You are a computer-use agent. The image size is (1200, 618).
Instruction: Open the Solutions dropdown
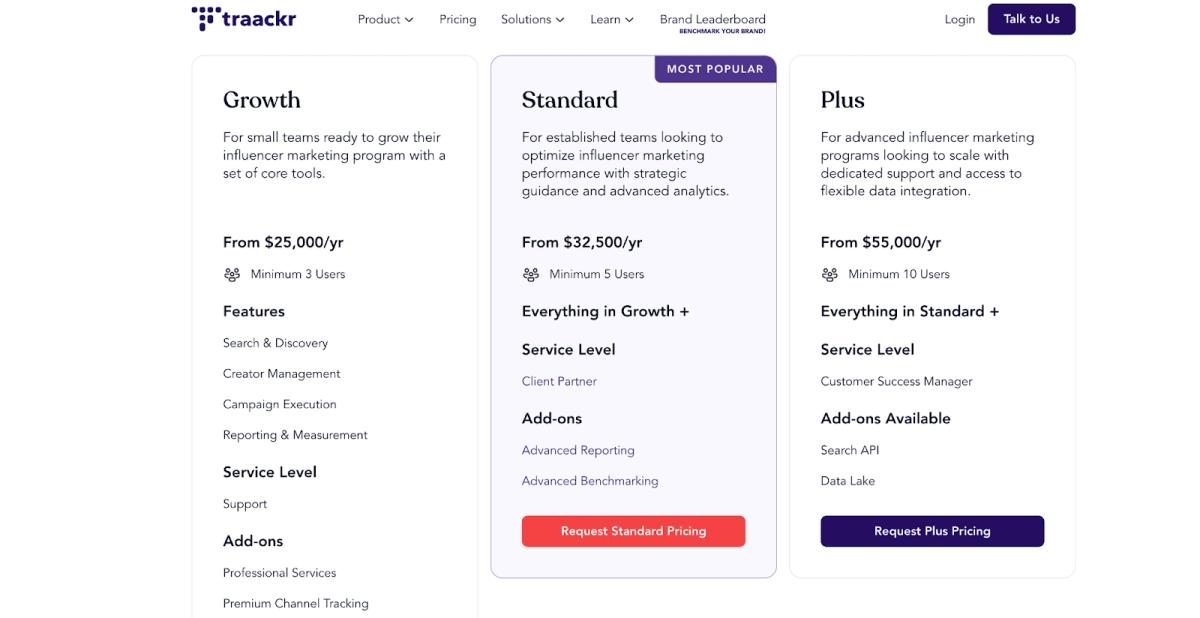click(x=531, y=18)
